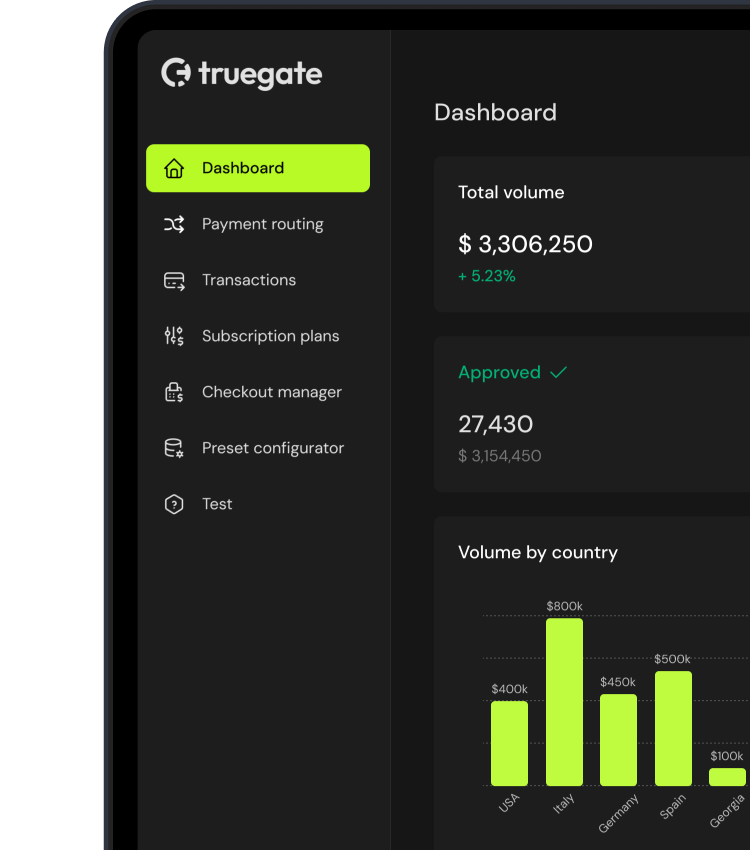Click the Germany axis label
This screenshot has width=750, height=850.
click(618, 813)
